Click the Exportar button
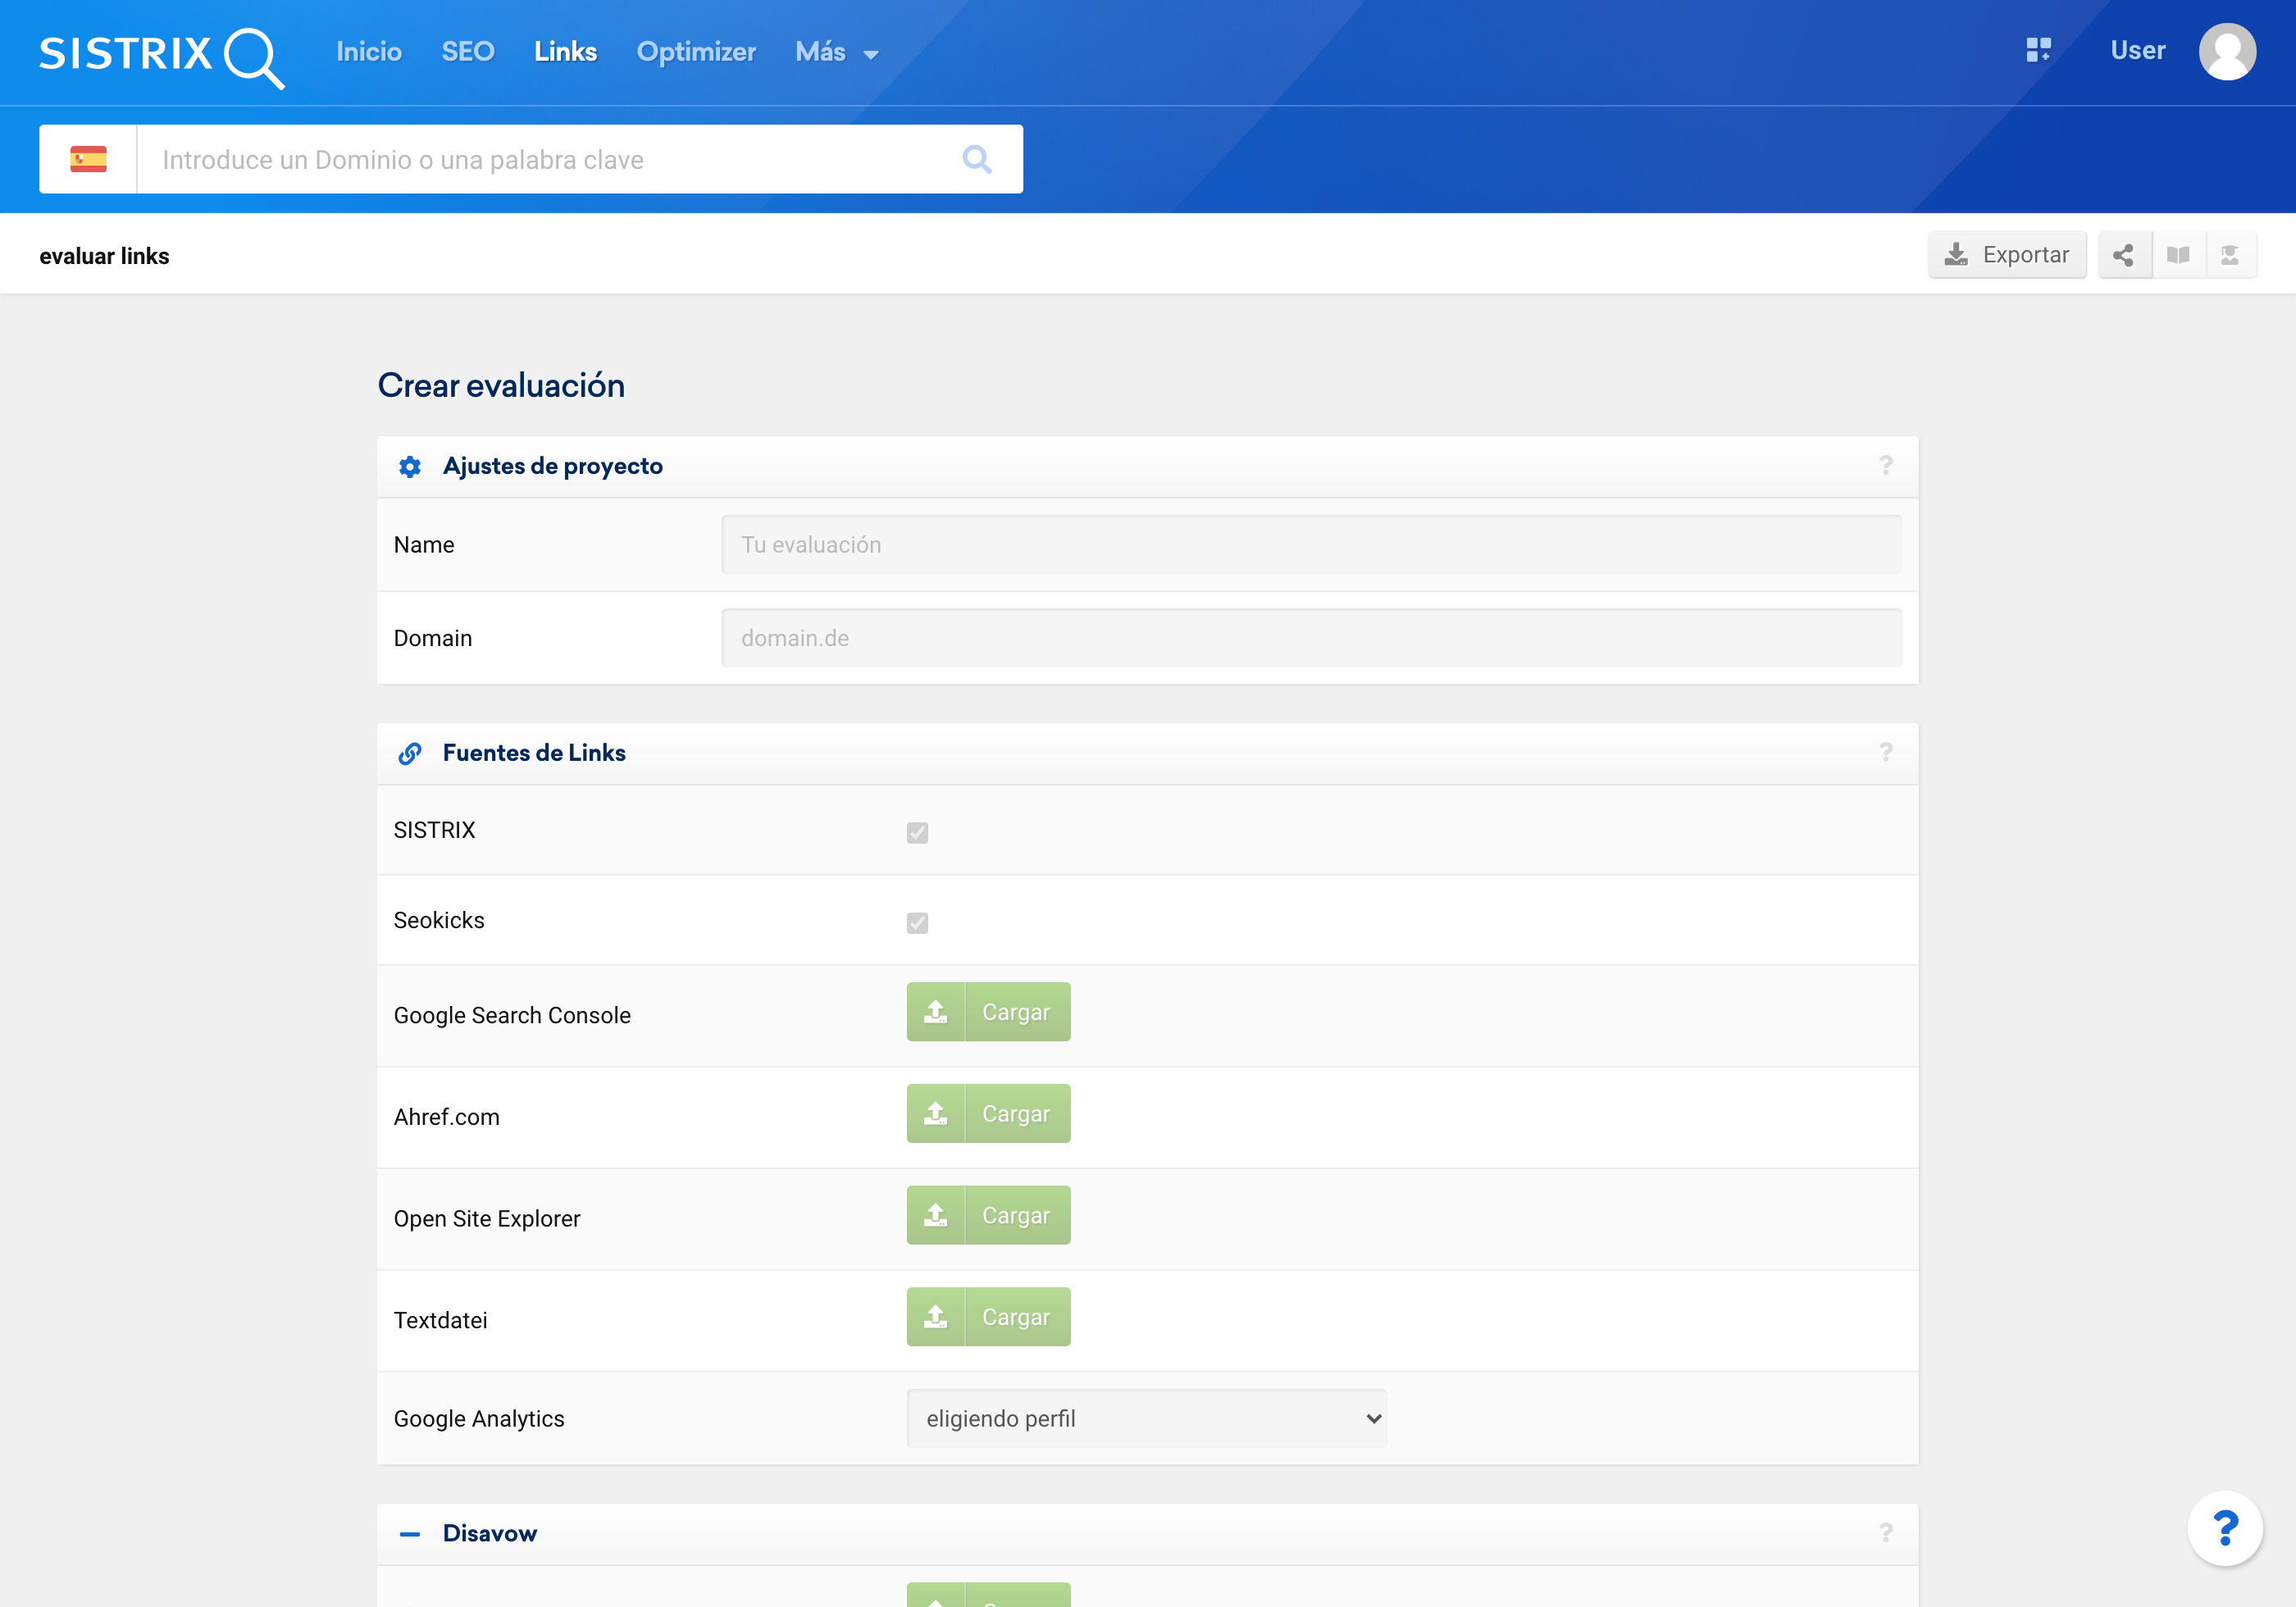The image size is (2296, 1607). tap(2006, 255)
